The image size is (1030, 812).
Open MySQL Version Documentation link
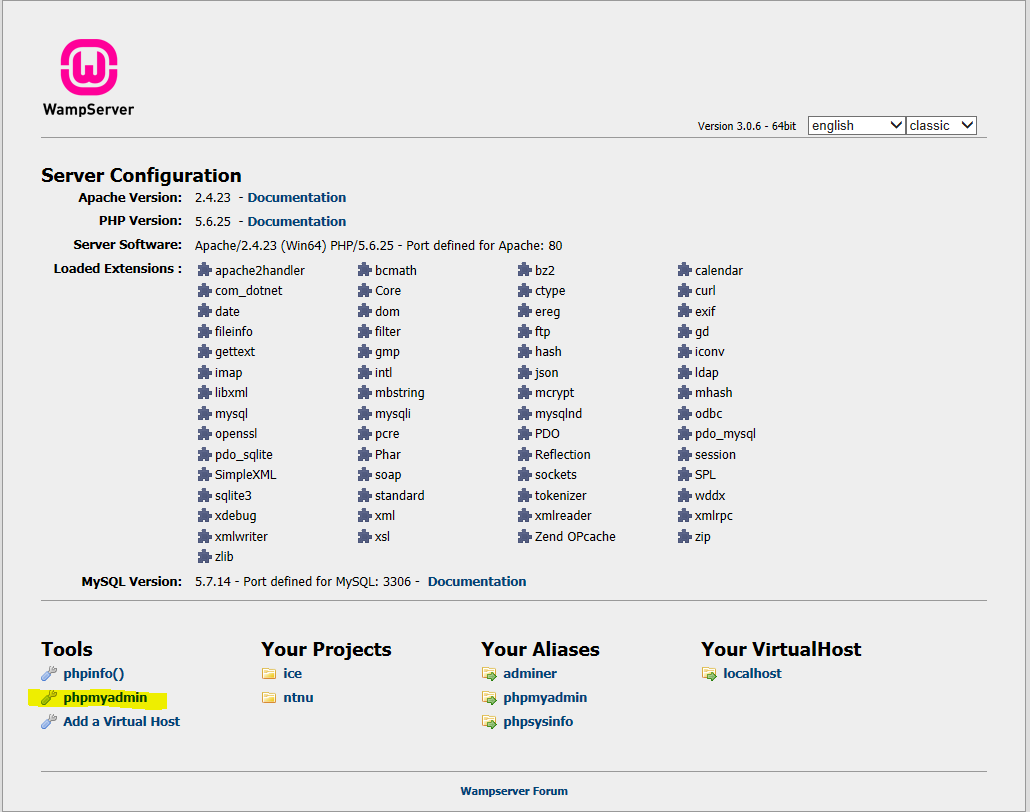(477, 581)
